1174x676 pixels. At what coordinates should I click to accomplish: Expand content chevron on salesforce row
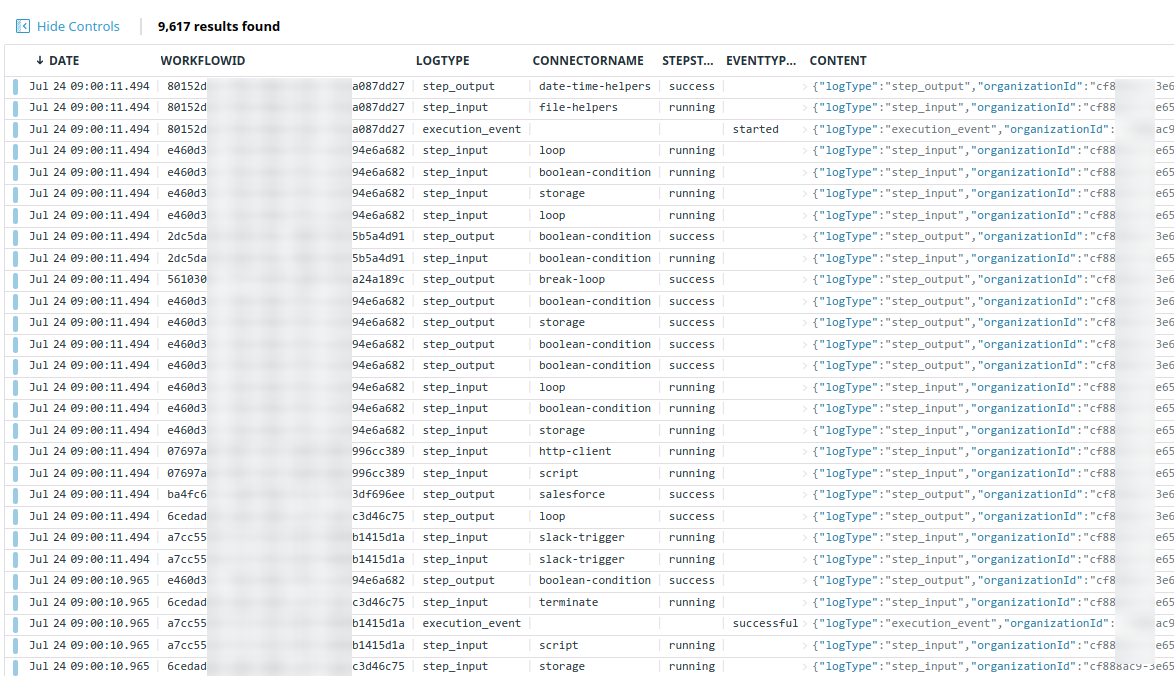tap(807, 495)
